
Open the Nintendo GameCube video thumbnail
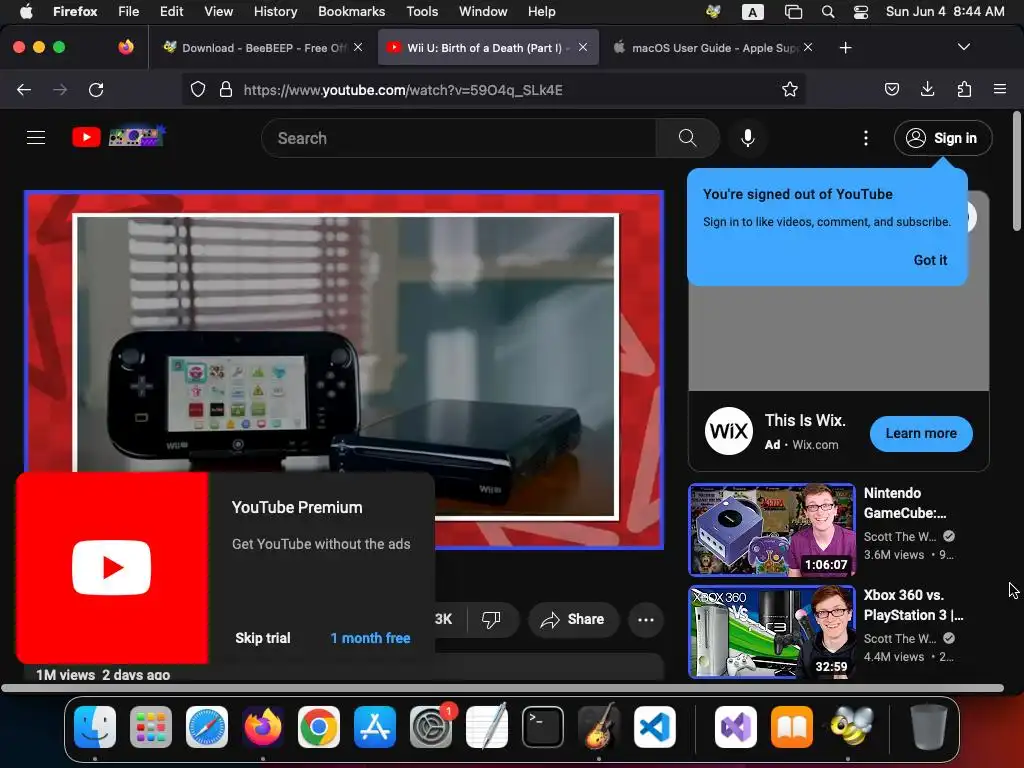(x=772, y=530)
